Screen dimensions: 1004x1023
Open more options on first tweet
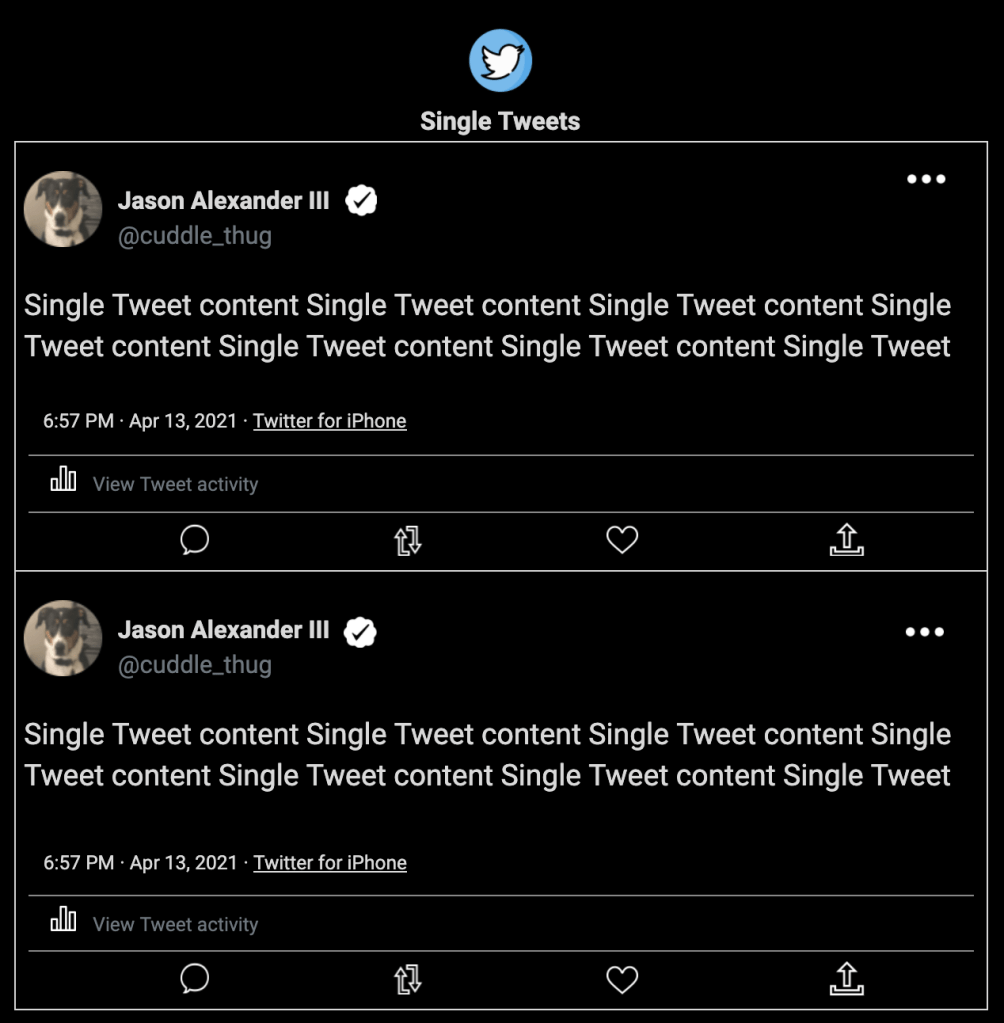pyautogui.click(x=925, y=180)
